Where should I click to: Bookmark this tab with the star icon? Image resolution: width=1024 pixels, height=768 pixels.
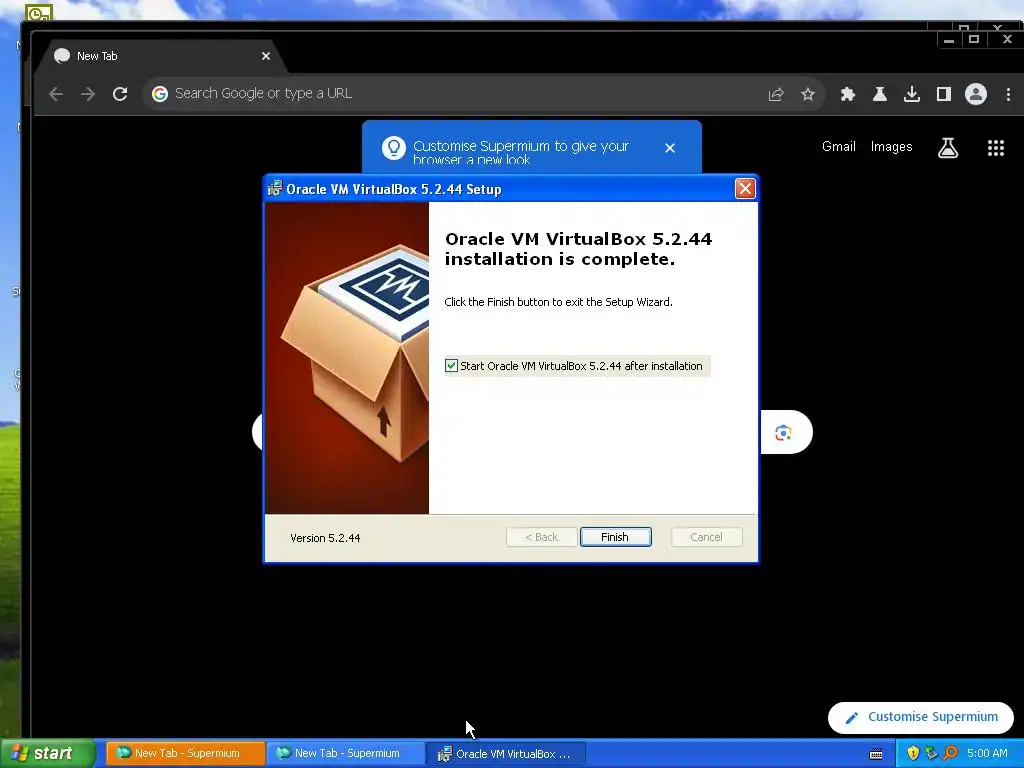click(808, 95)
